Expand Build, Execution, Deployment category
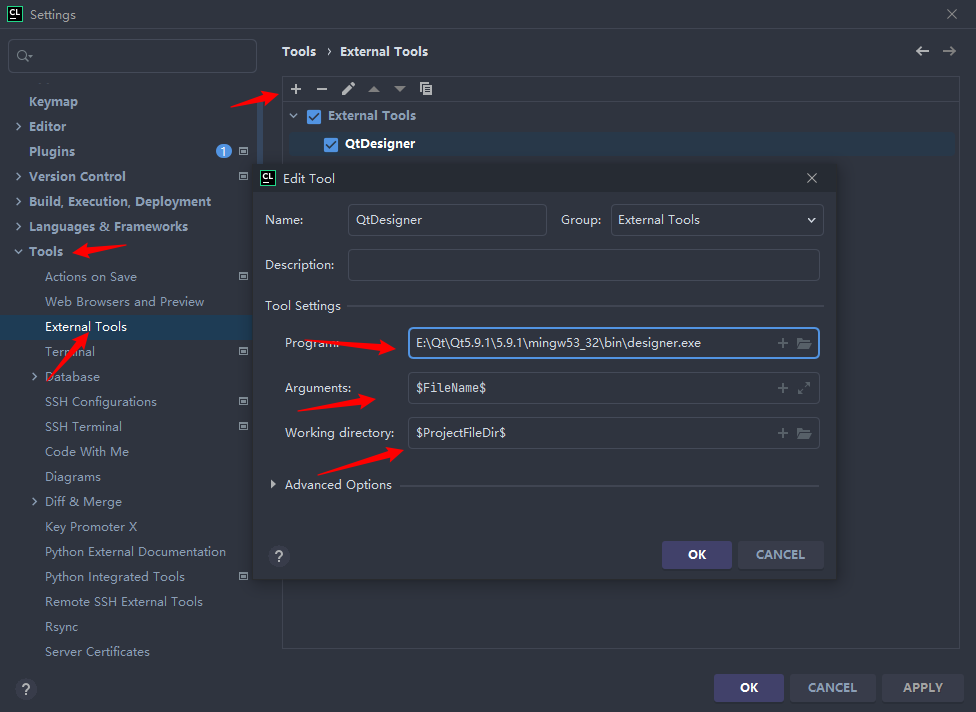976x712 pixels. pyautogui.click(x=18, y=202)
